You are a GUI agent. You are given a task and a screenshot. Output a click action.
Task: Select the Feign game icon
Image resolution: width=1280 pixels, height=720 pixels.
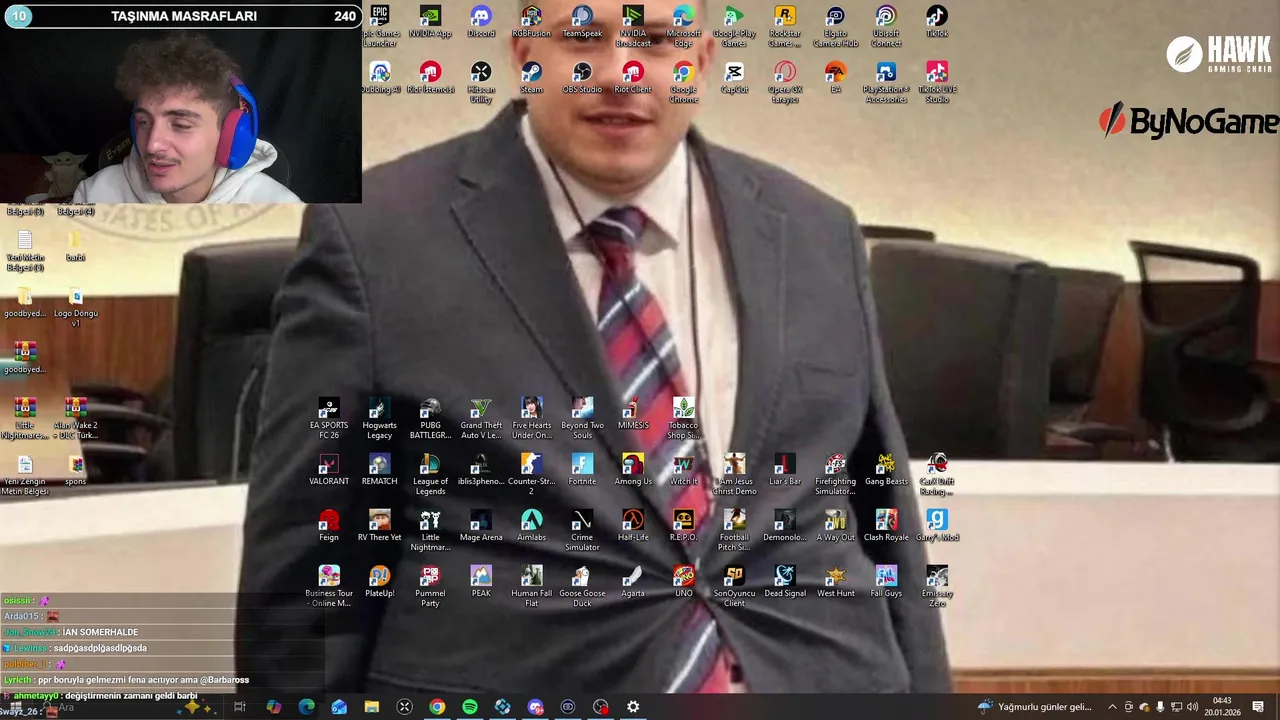pos(329,526)
